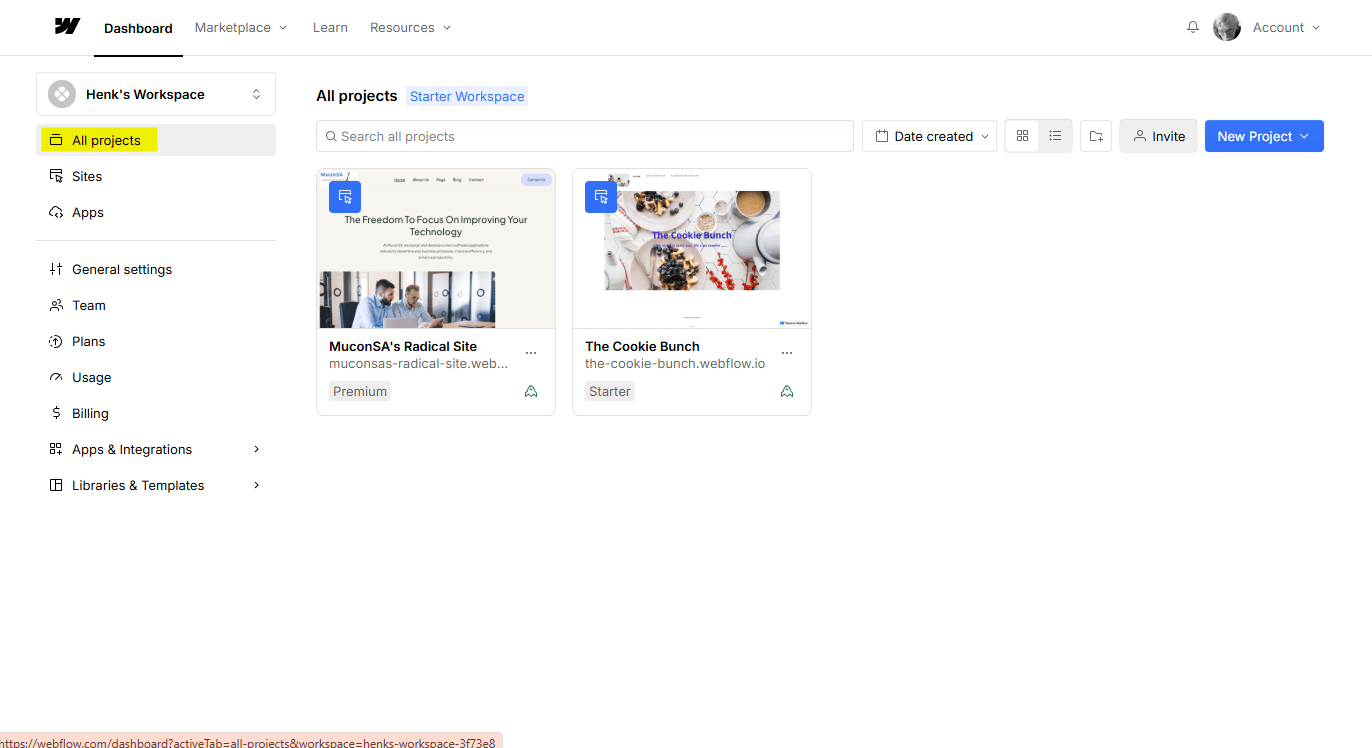Click the All projects heading
The width and height of the screenshot is (1372, 748).
357,96
